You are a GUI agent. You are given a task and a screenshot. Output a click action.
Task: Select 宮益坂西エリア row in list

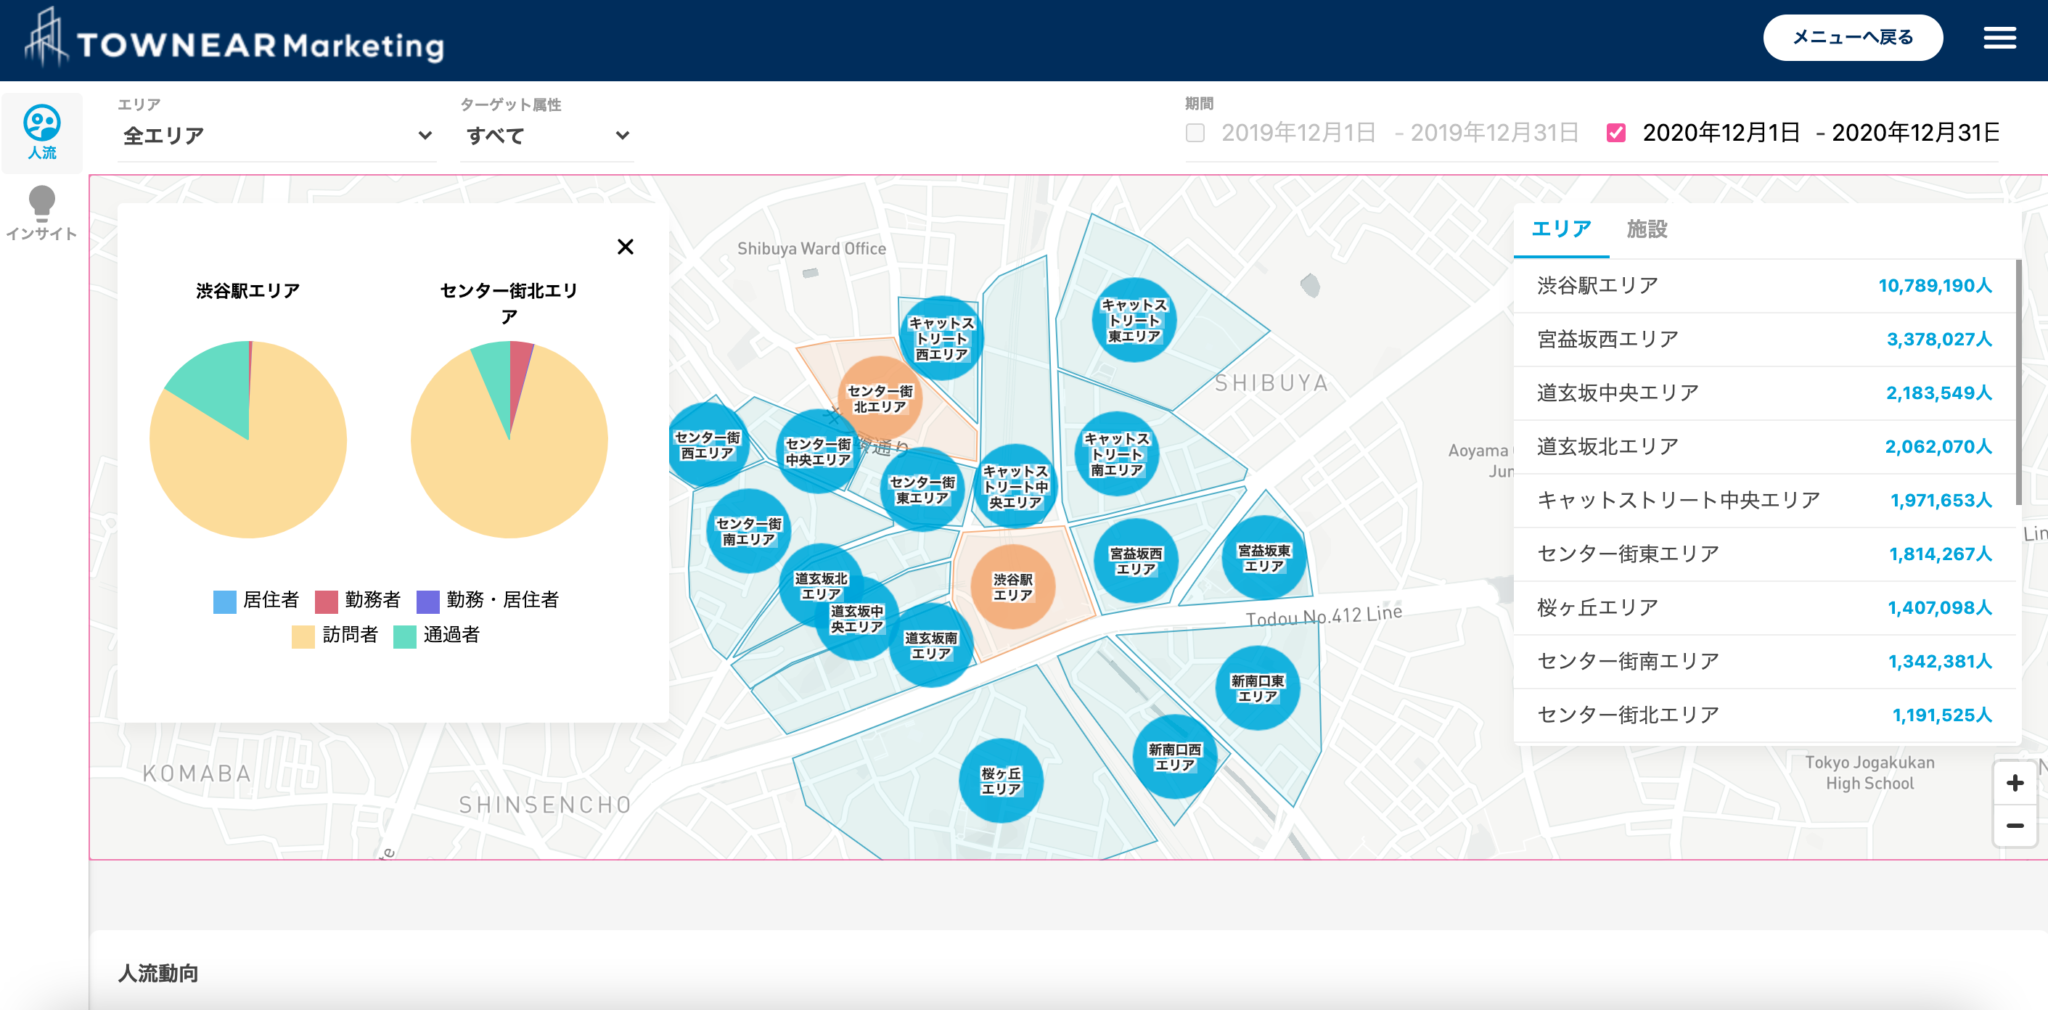[1765, 340]
